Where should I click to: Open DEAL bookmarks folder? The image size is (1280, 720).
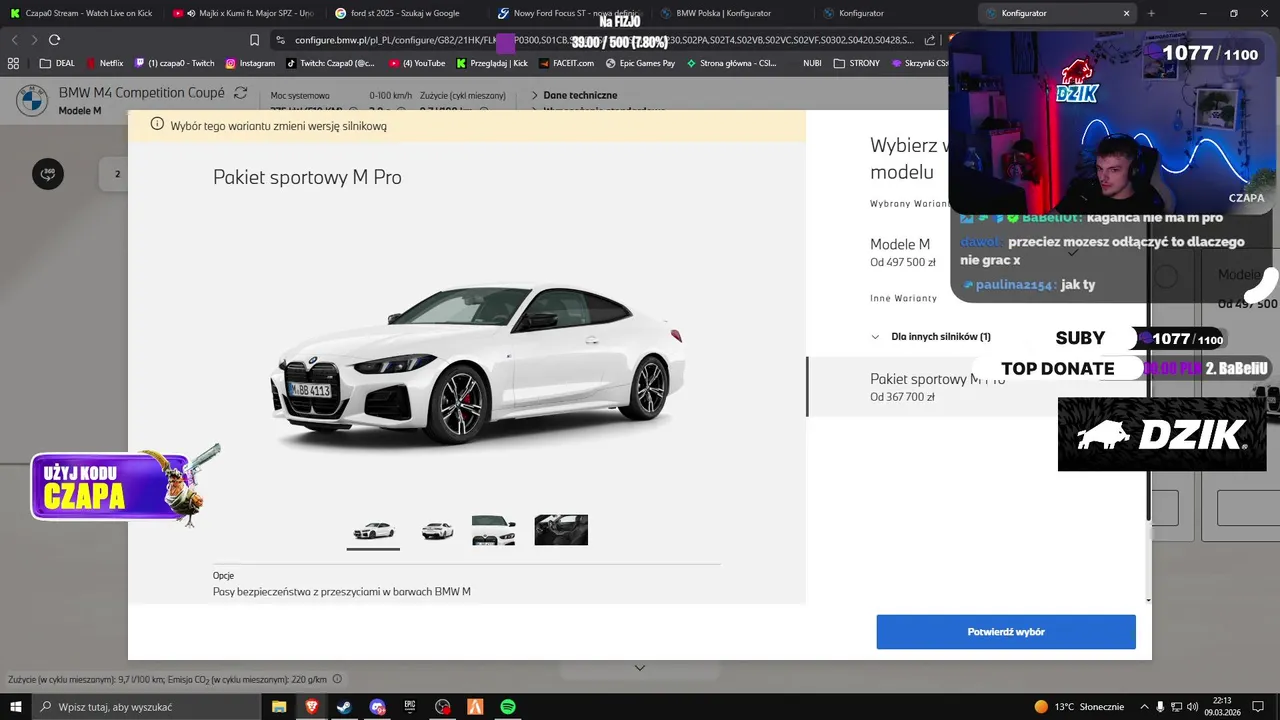(x=57, y=63)
